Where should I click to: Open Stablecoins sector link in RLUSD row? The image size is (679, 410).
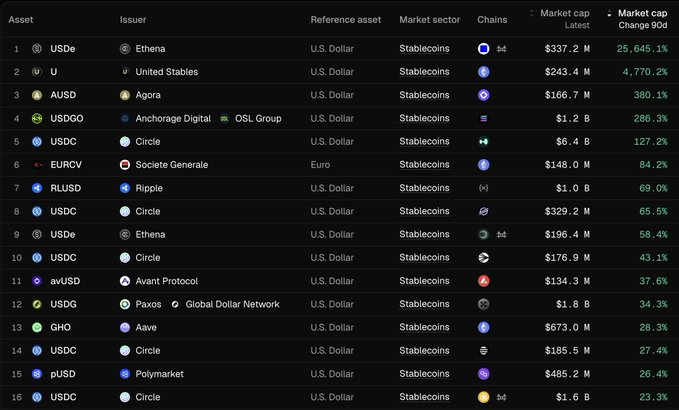[x=424, y=188]
